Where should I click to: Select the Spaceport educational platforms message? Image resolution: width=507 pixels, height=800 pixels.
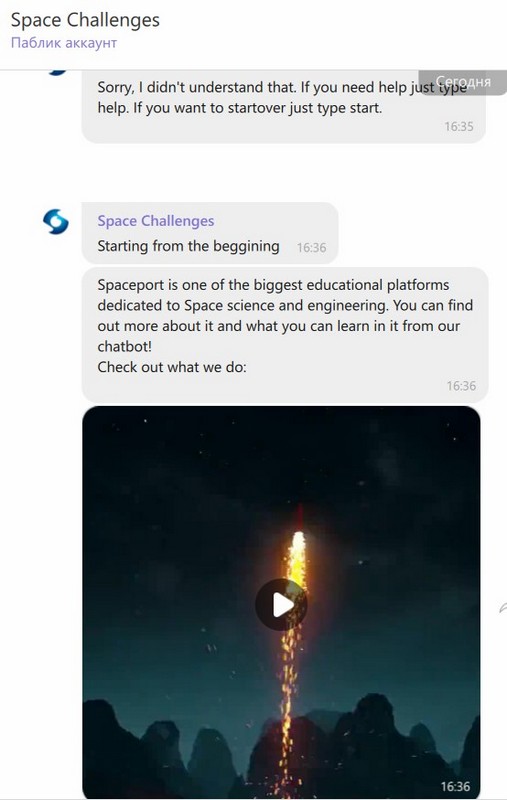(285, 335)
